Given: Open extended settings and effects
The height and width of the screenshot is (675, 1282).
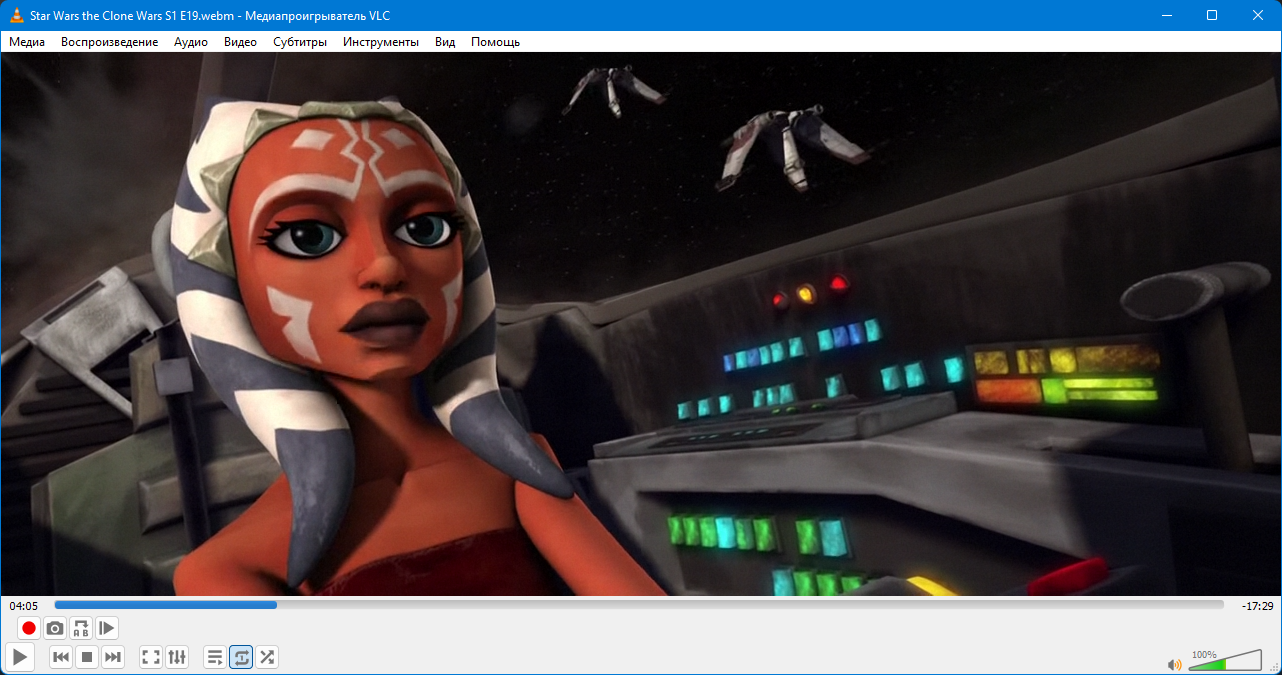Looking at the screenshot, I should click(x=177, y=657).
